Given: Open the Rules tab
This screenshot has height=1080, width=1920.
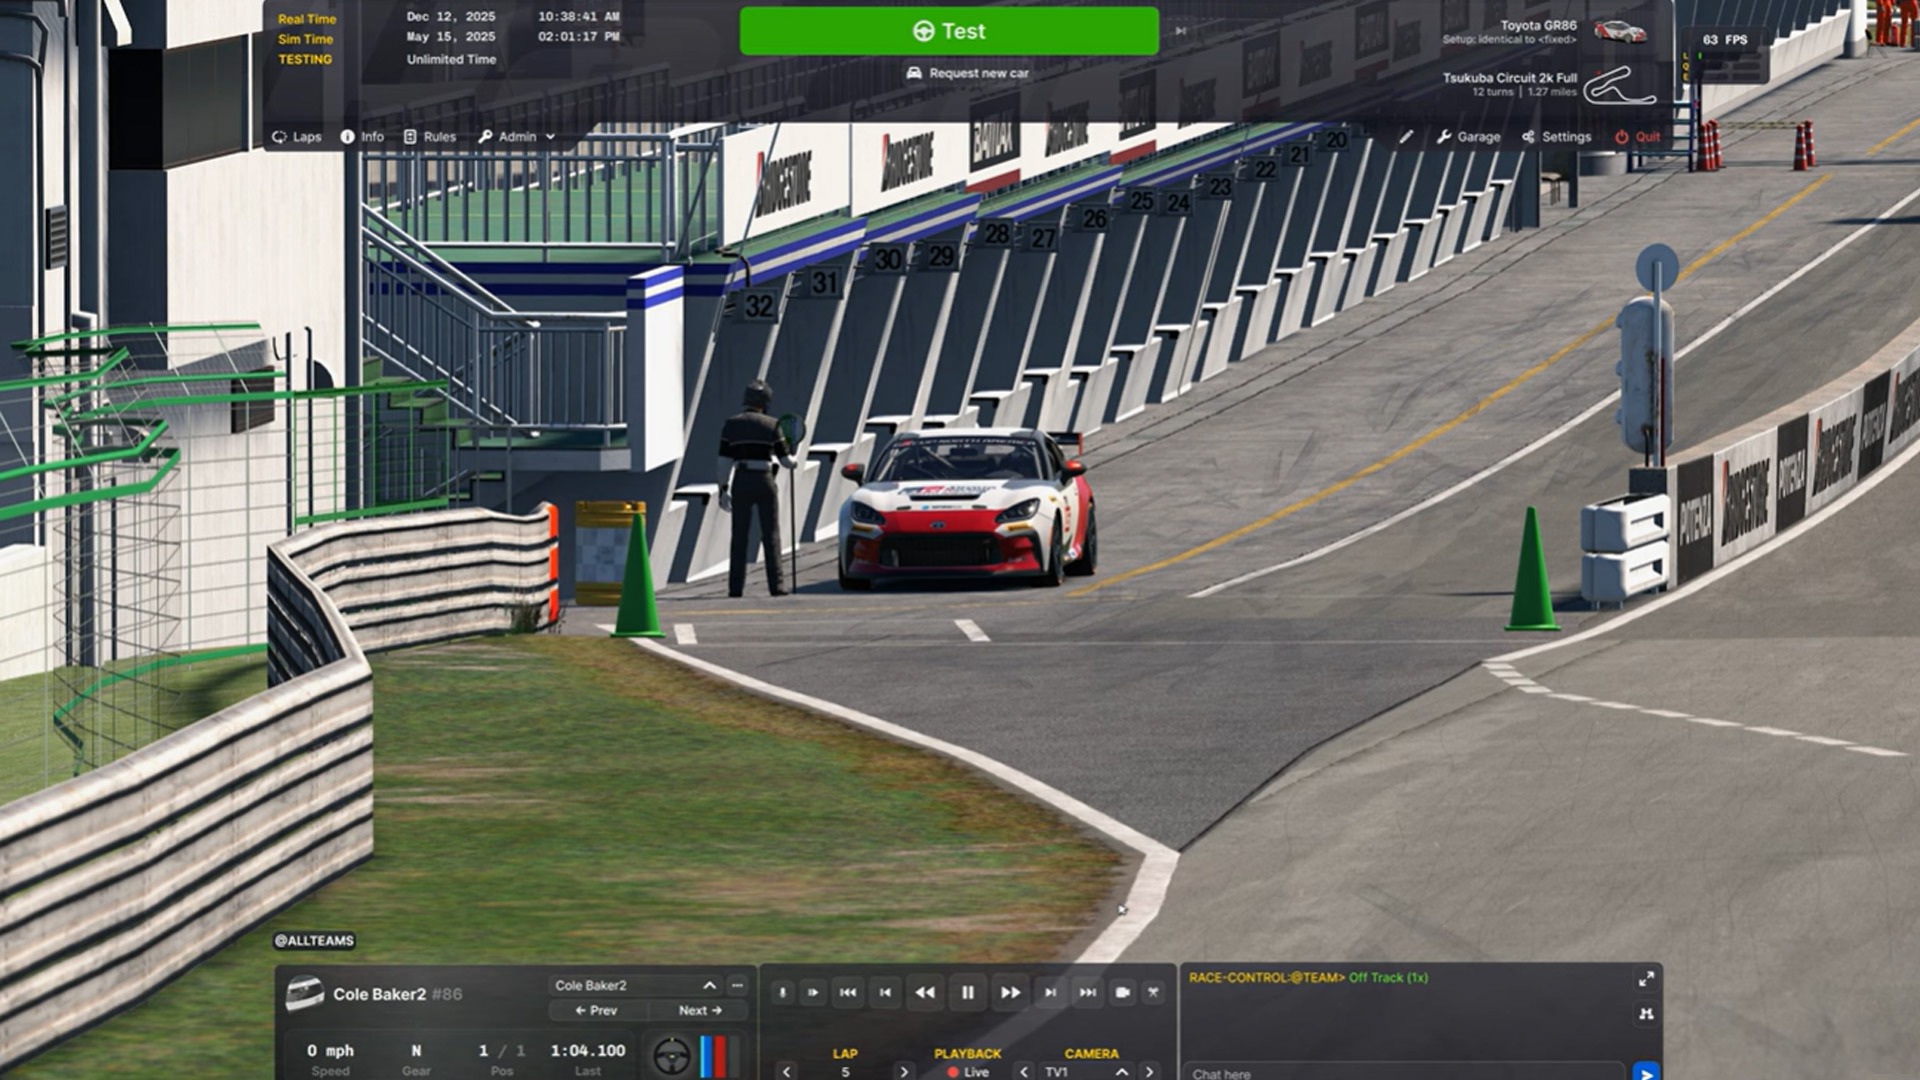Looking at the screenshot, I should (430, 137).
